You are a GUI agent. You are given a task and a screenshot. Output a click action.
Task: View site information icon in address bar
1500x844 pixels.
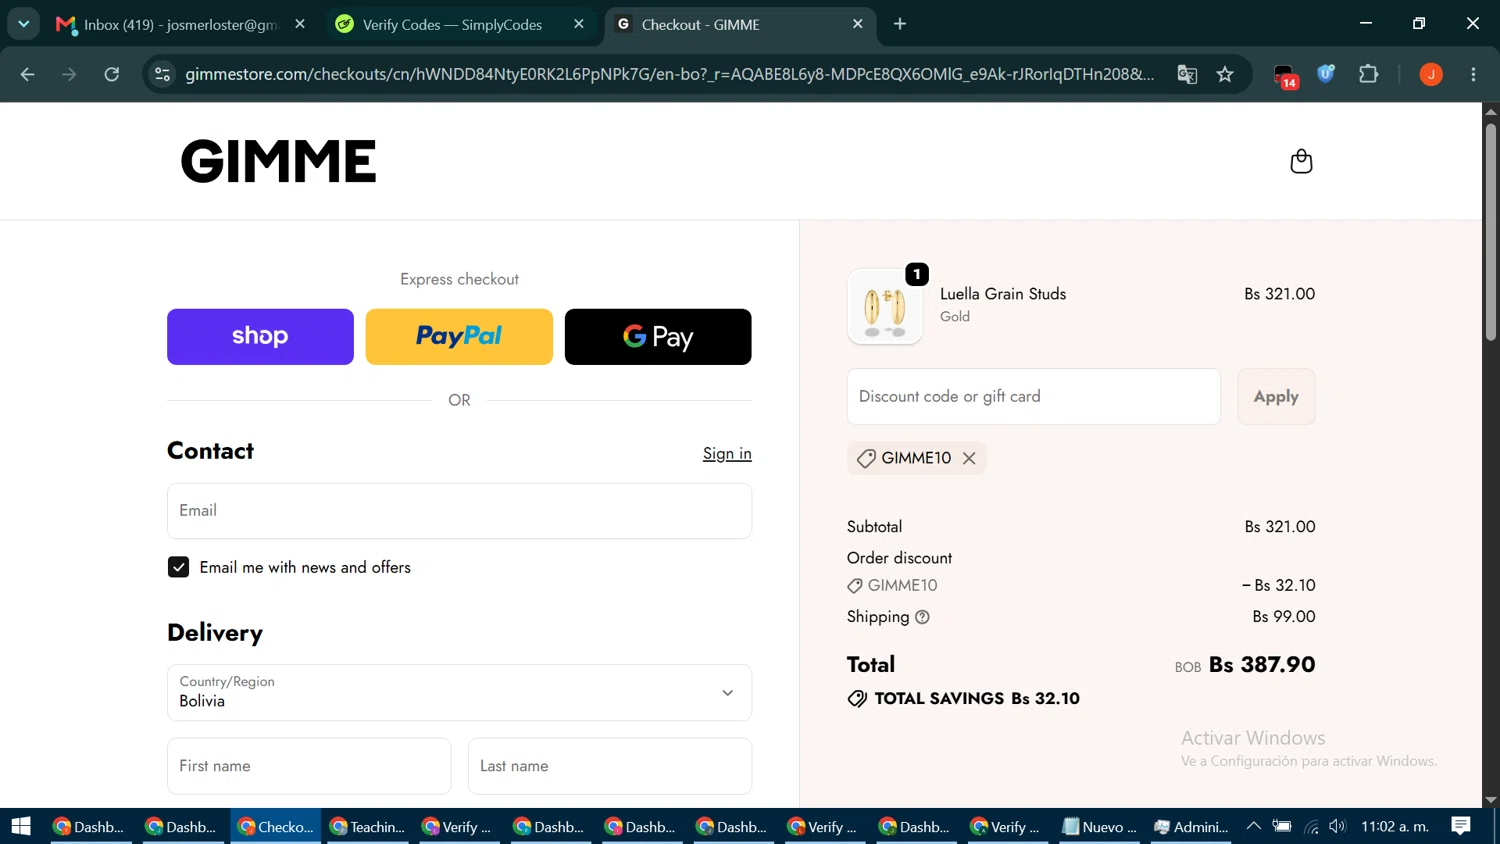coord(163,74)
